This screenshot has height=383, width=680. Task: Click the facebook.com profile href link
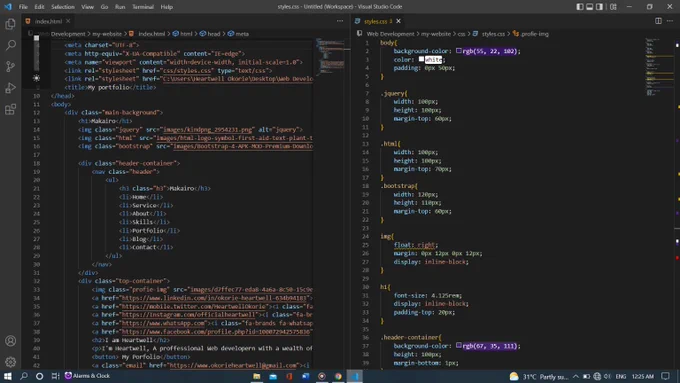point(216,331)
